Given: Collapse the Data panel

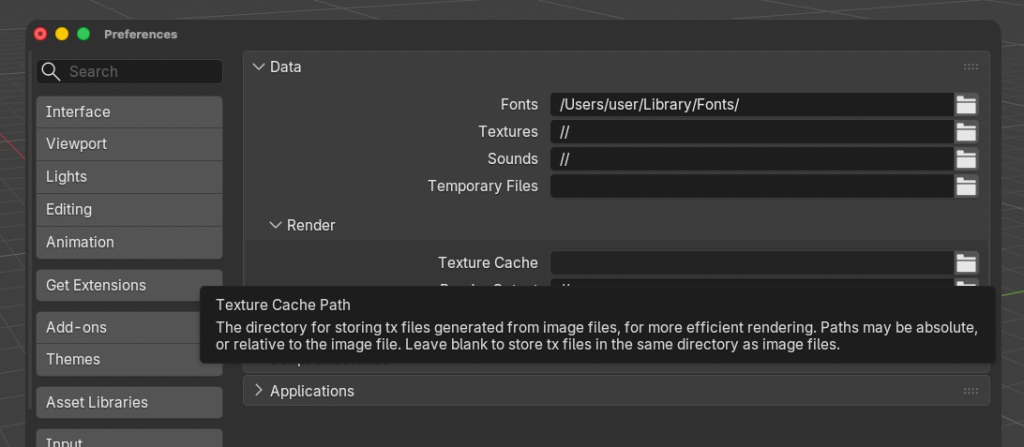Looking at the screenshot, I should [x=259, y=67].
